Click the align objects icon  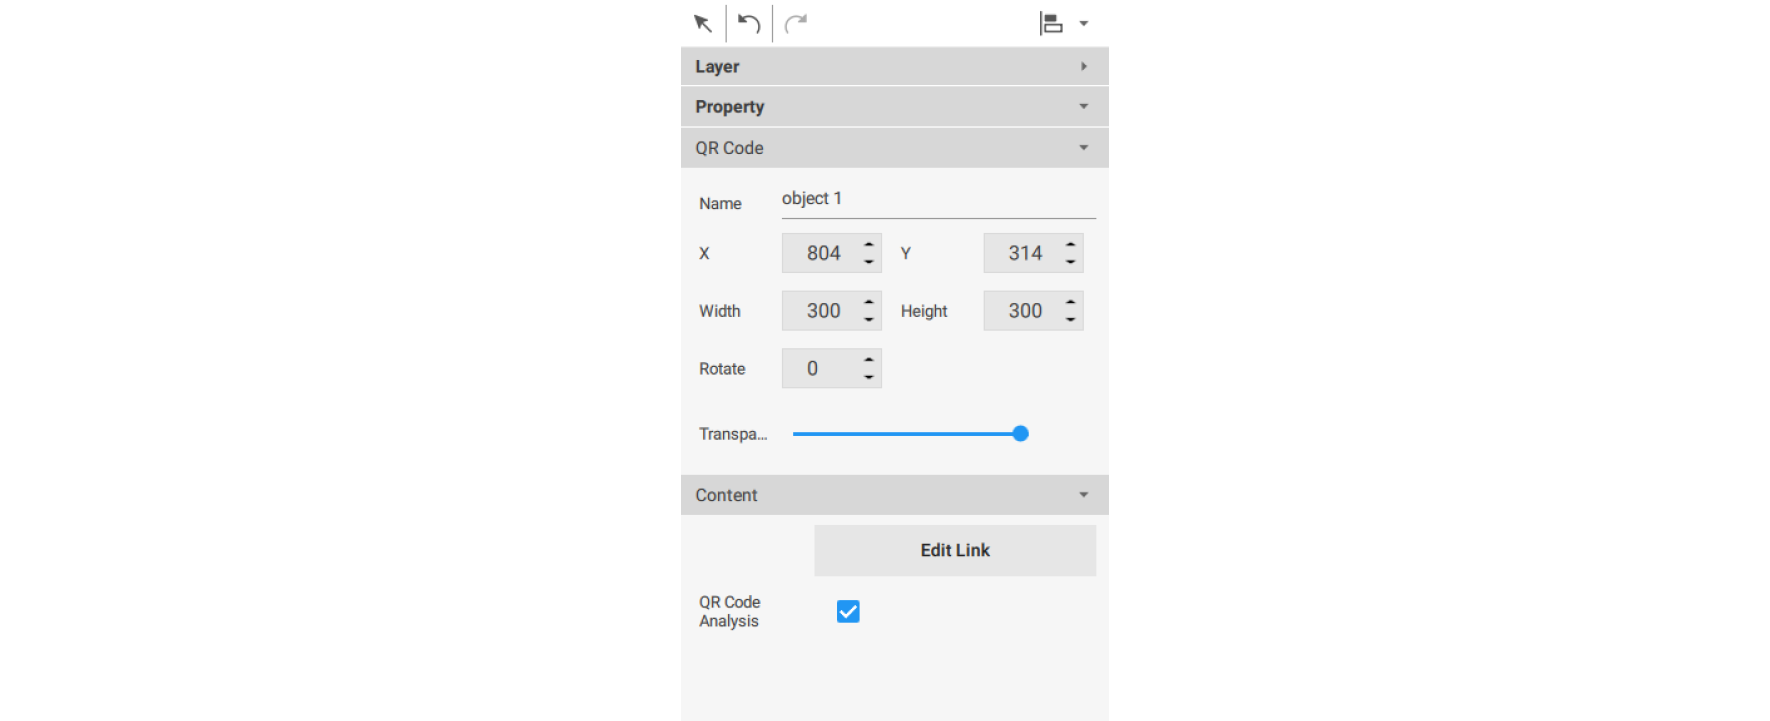[1051, 23]
